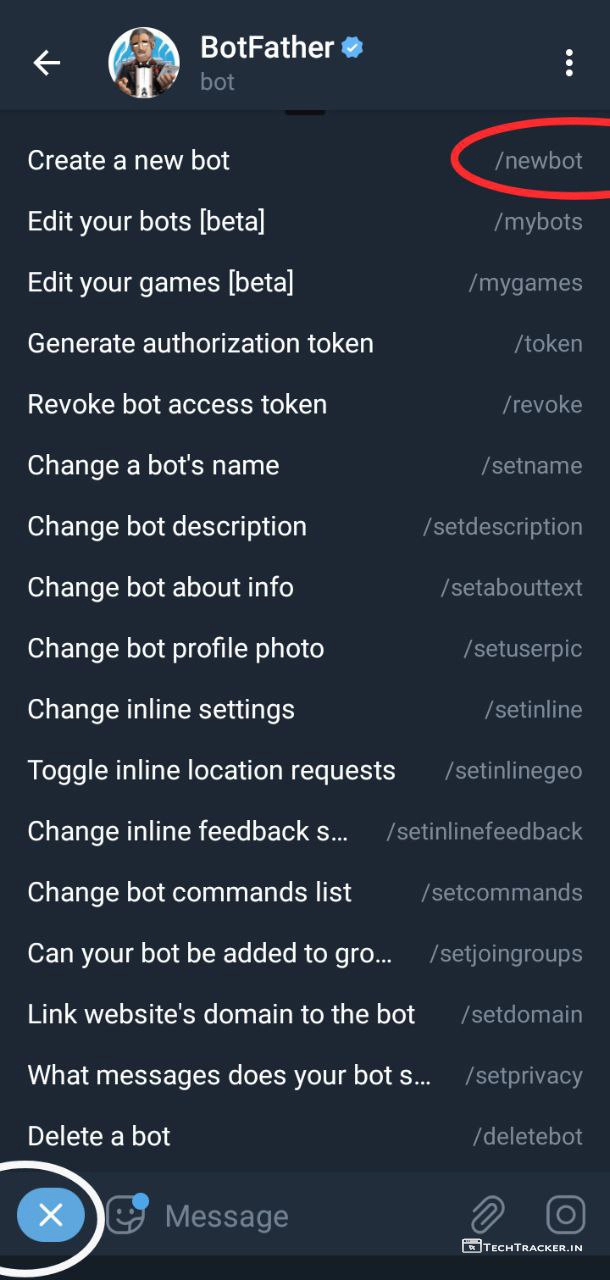Close the bot commands list
610x1280 pixels.
51,1215
